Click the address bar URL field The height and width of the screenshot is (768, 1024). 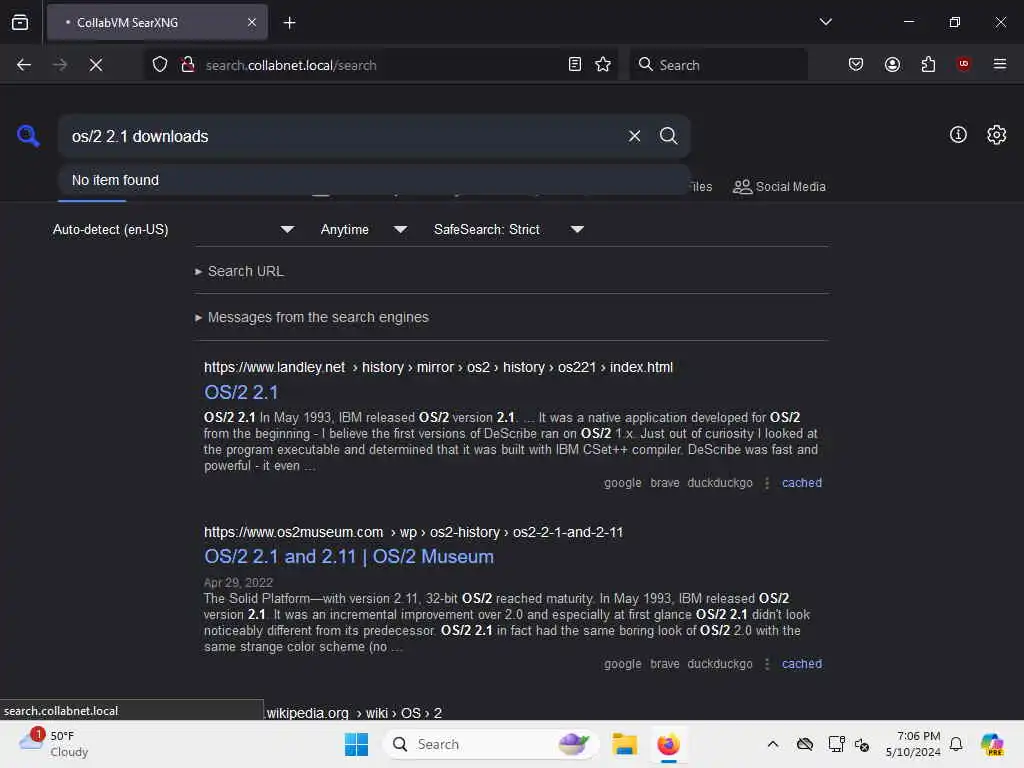(381, 65)
